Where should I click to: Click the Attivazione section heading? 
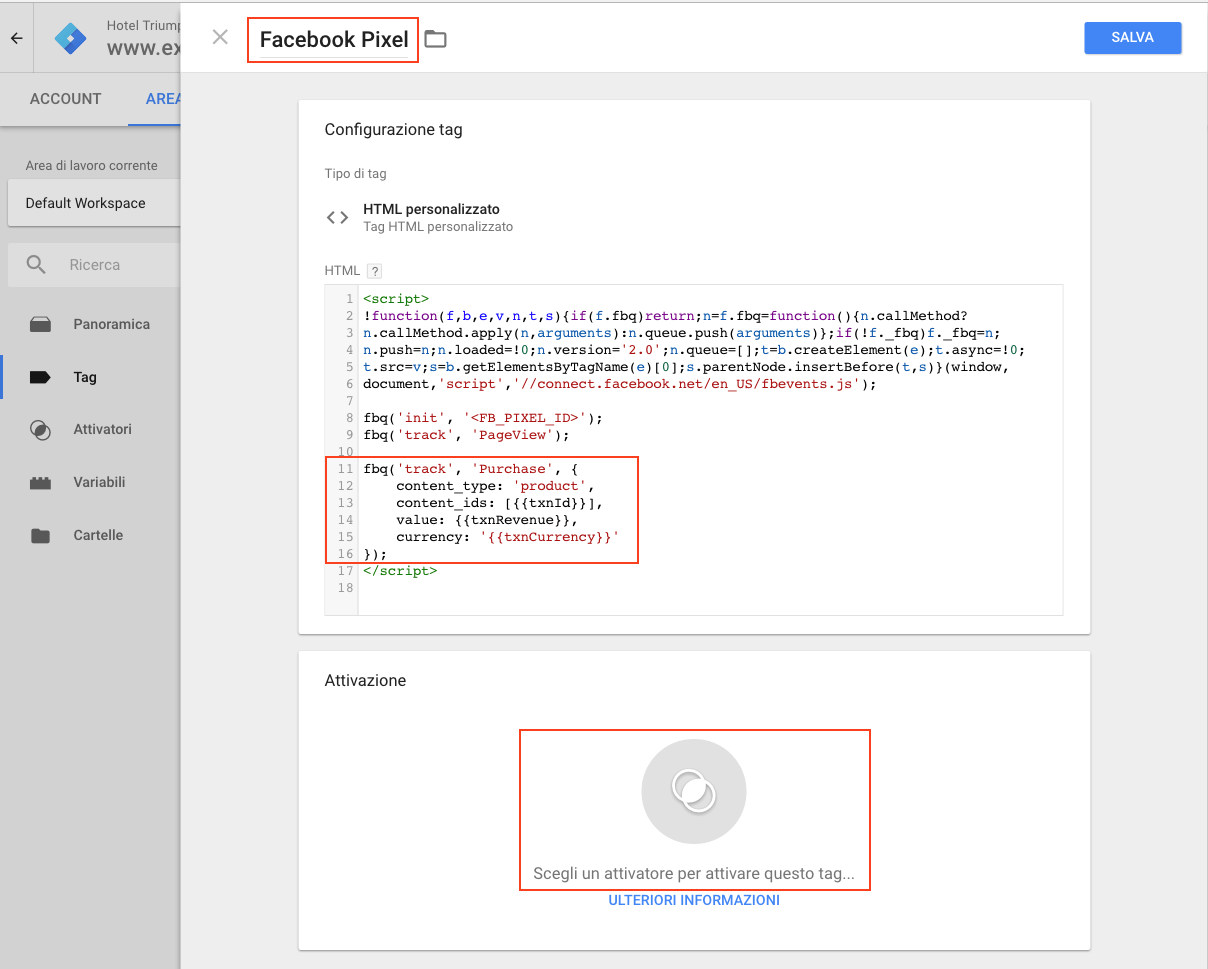(x=365, y=680)
